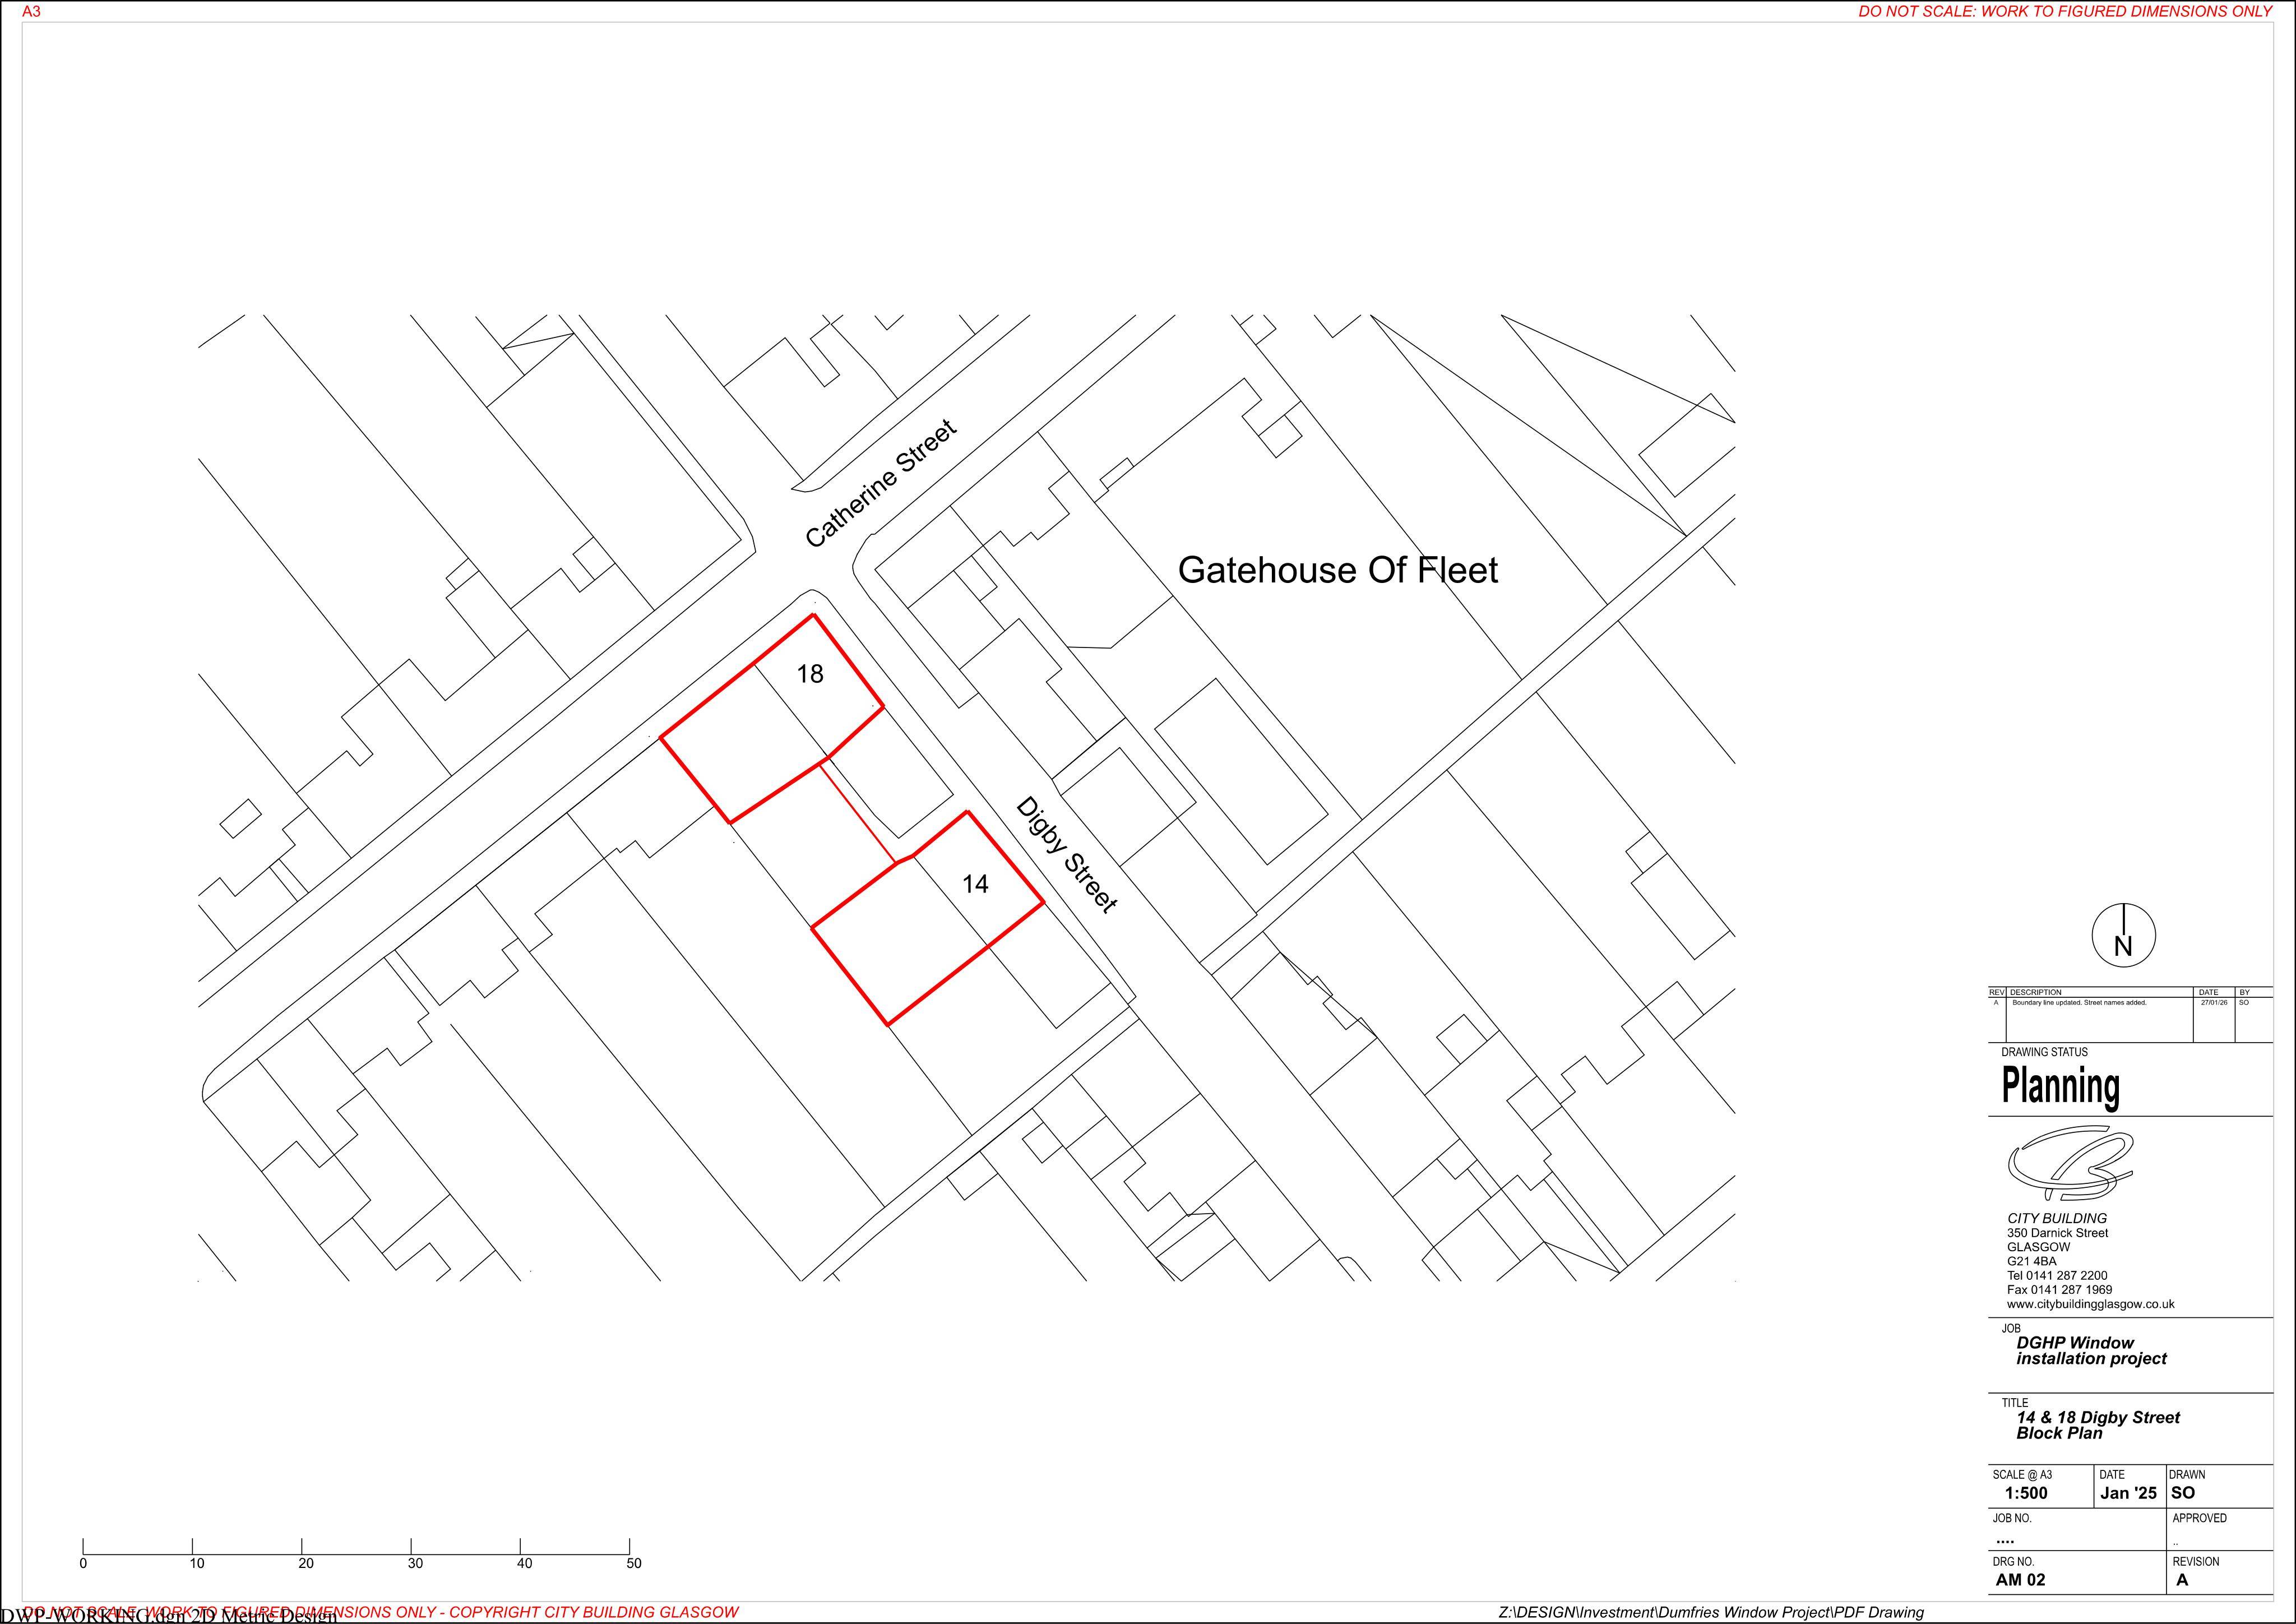2296x1624 pixels.
Task: Click the 'JOB' section label
Action: click(2011, 1329)
